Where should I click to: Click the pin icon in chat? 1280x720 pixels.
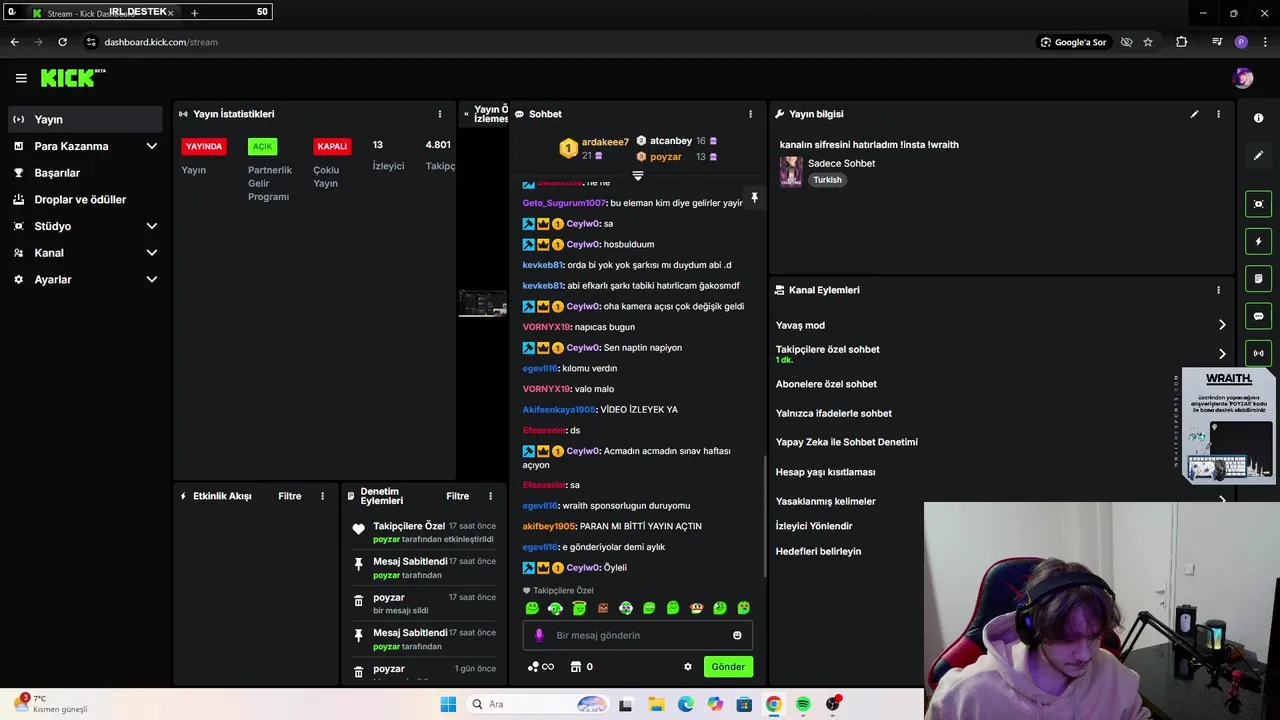(x=754, y=198)
